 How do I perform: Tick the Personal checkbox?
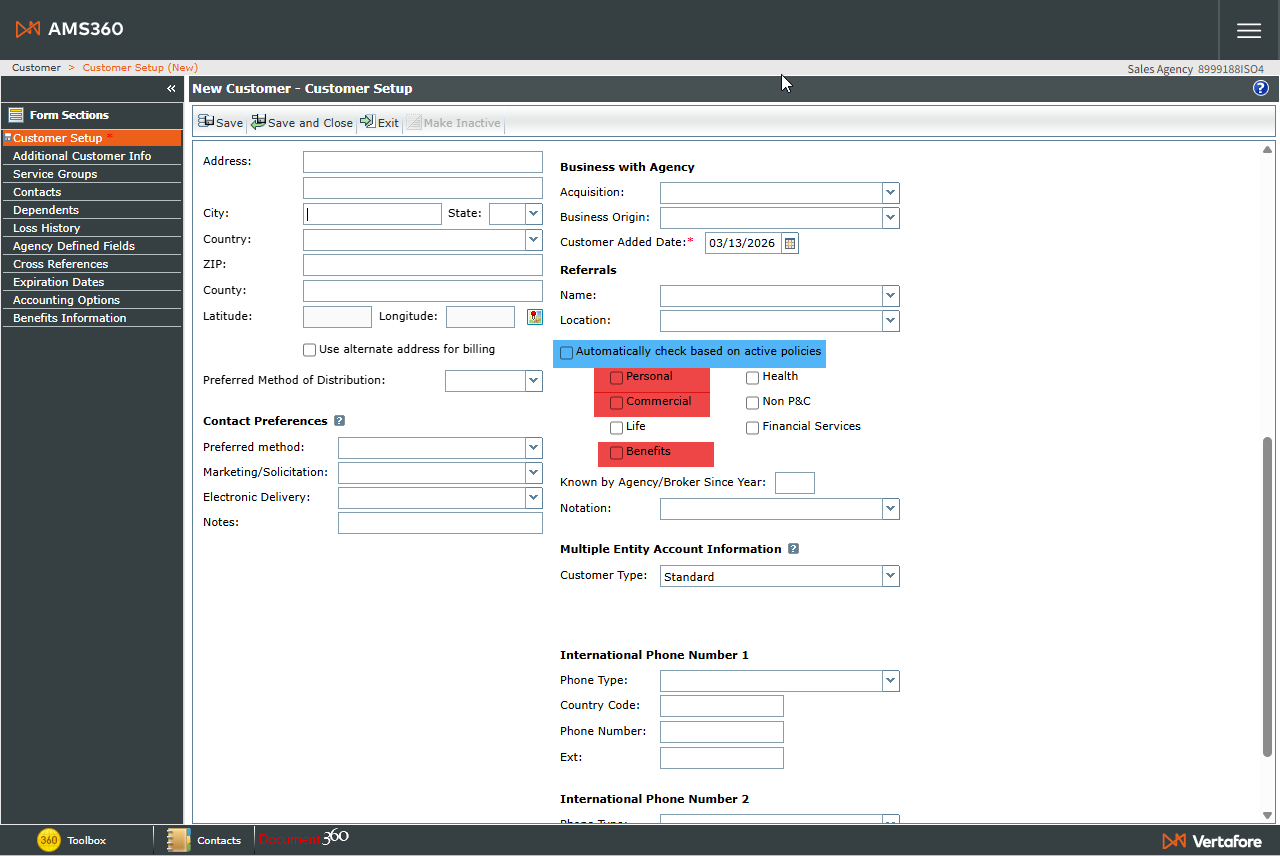[616, 377]
